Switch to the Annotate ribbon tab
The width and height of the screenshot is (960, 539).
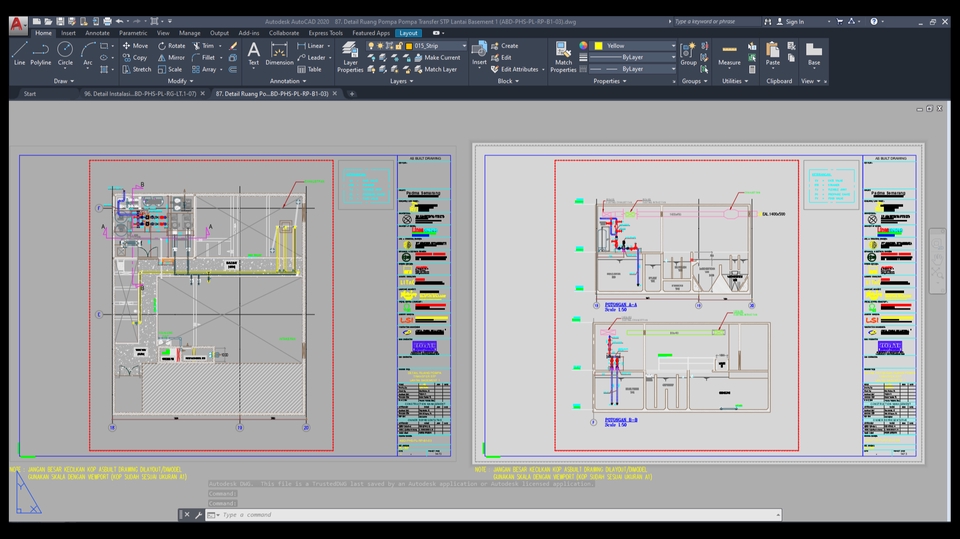[x=97, y=33]
